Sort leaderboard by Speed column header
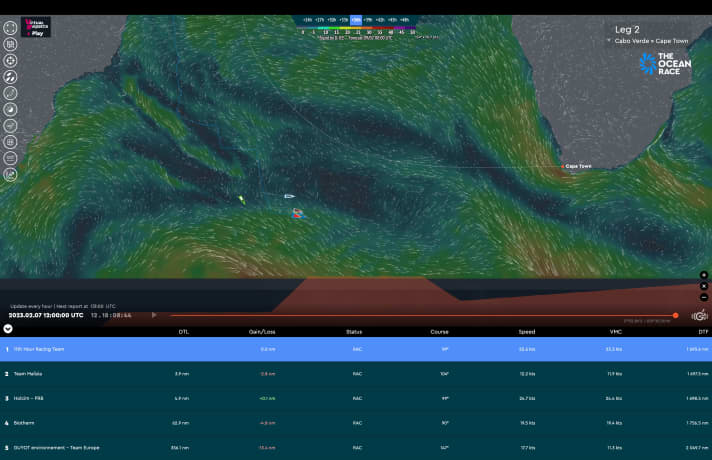712x460 pixels. [x=527, y=332]
